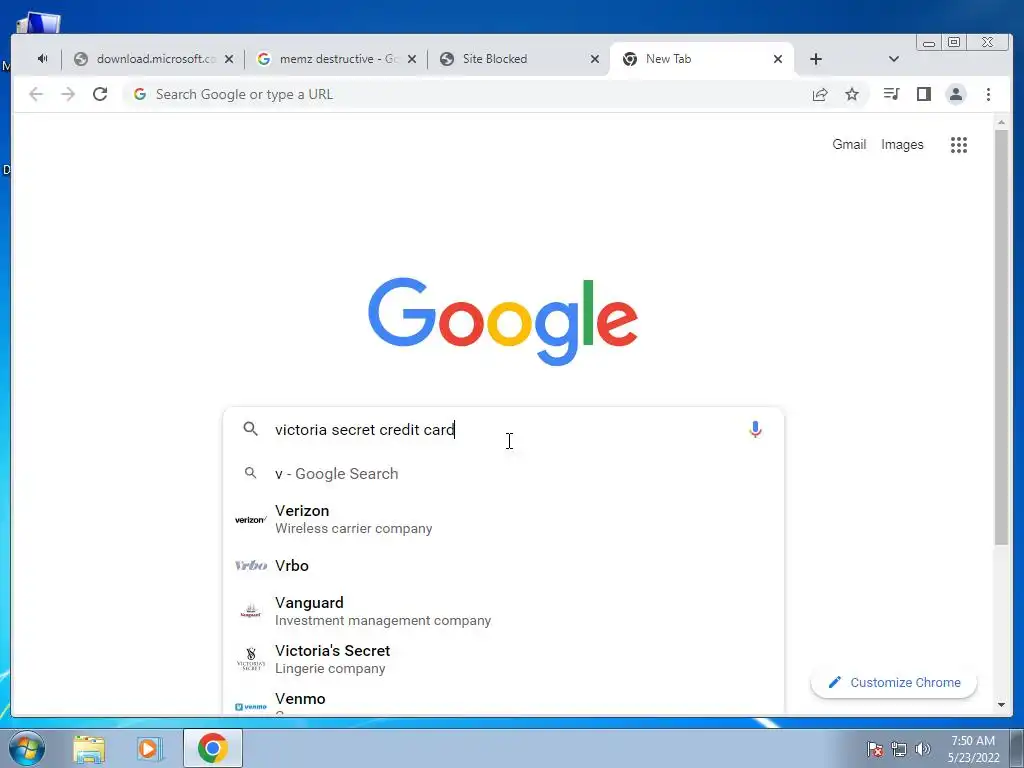1024x768 pixels.
Task: Click the Google G icon in address bar
Action: click(x=140, y=94)
